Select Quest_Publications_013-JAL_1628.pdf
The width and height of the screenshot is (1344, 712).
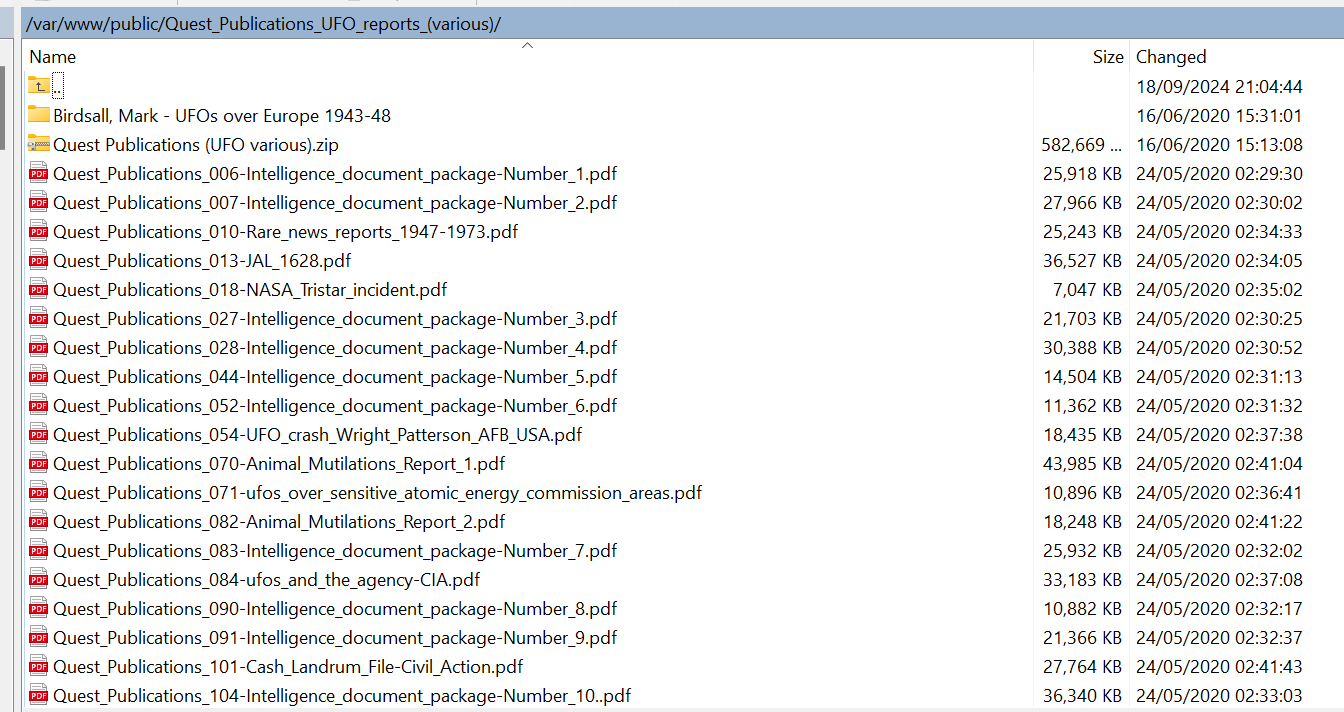coord(202,261)
